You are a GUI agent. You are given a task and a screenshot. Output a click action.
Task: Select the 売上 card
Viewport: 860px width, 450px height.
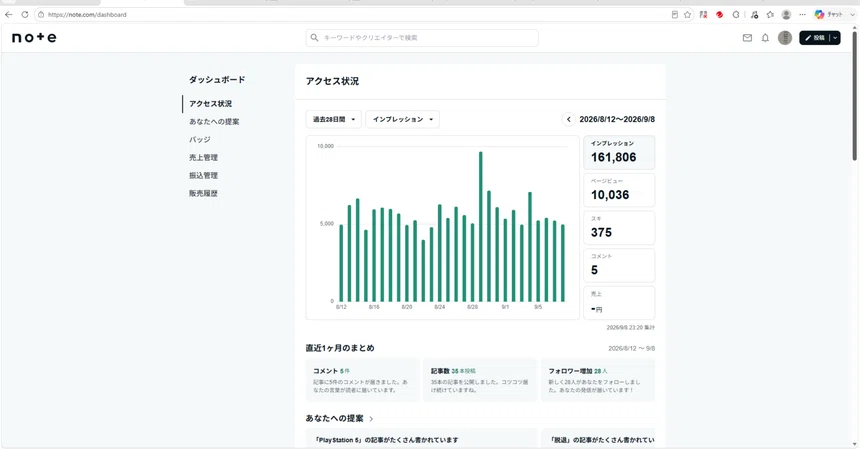[619, 303]
